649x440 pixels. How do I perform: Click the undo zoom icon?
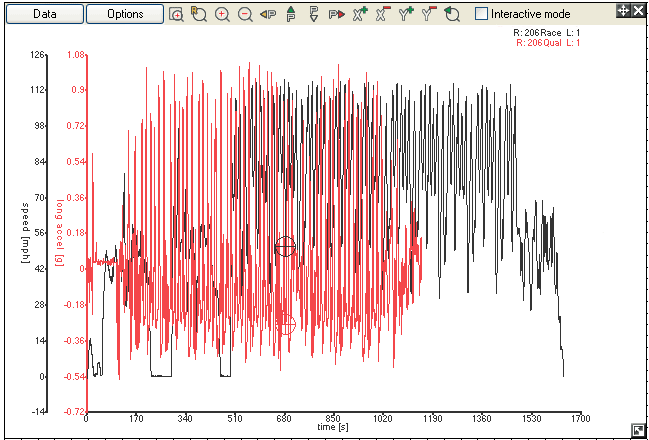(x=452, y=15)
